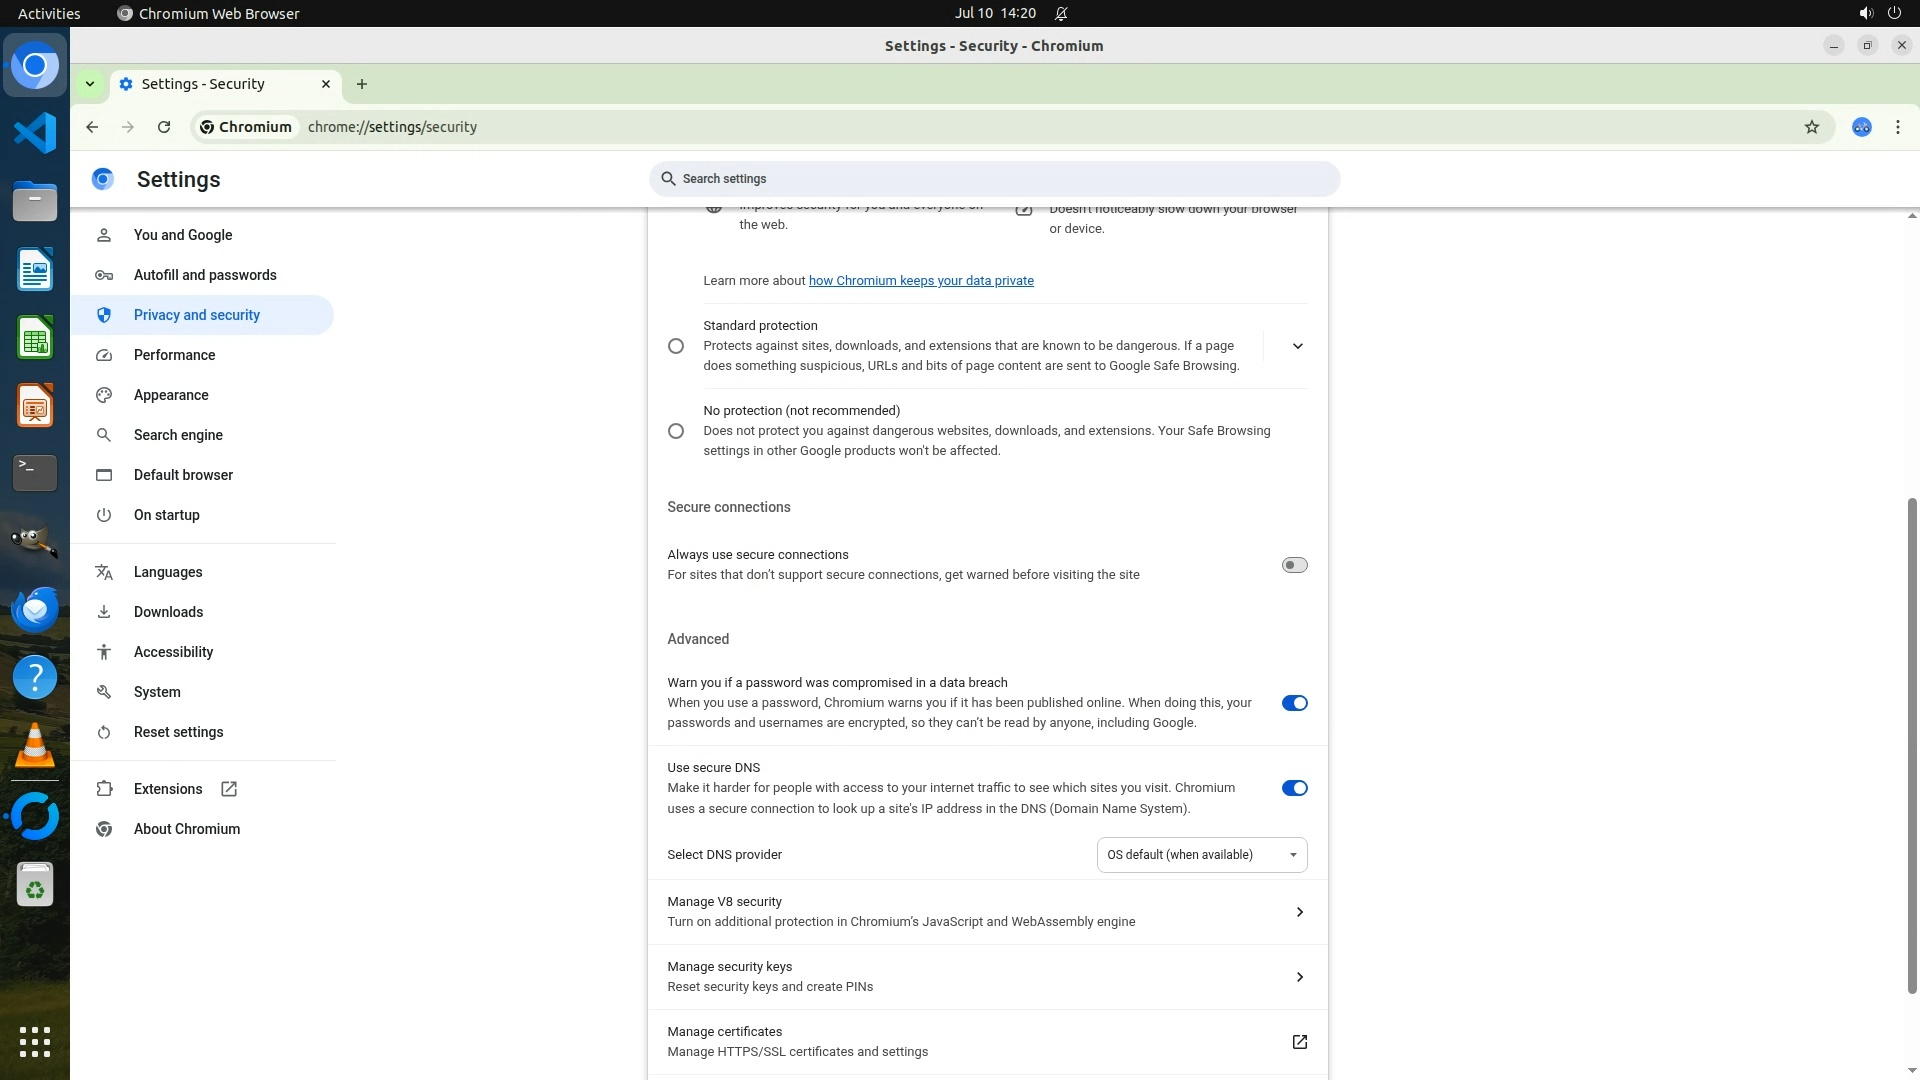Screen dimensions: 1920x1080
Task: Click the profile avatar icon
Action: tap(1861, 127)
